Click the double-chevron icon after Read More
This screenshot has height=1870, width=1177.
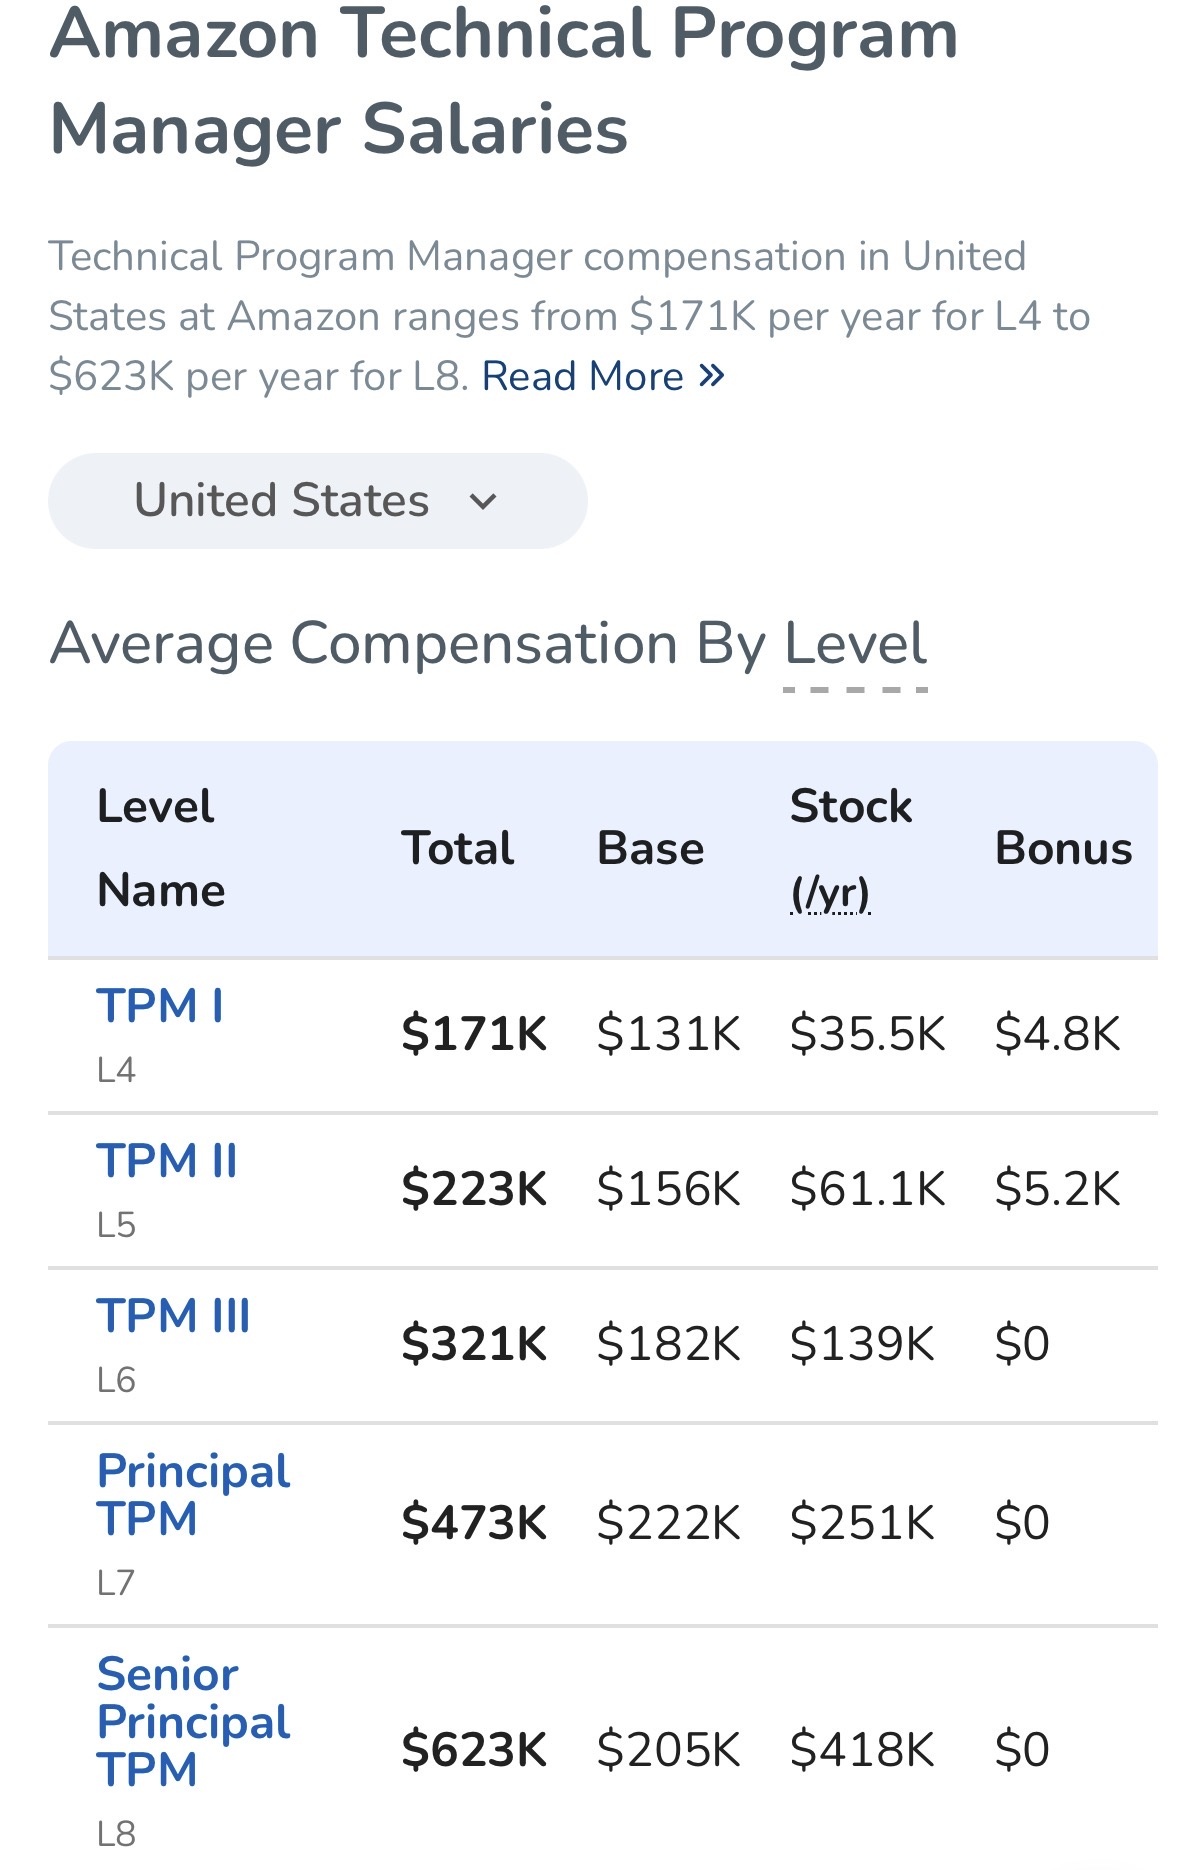(x=711, y=376)
